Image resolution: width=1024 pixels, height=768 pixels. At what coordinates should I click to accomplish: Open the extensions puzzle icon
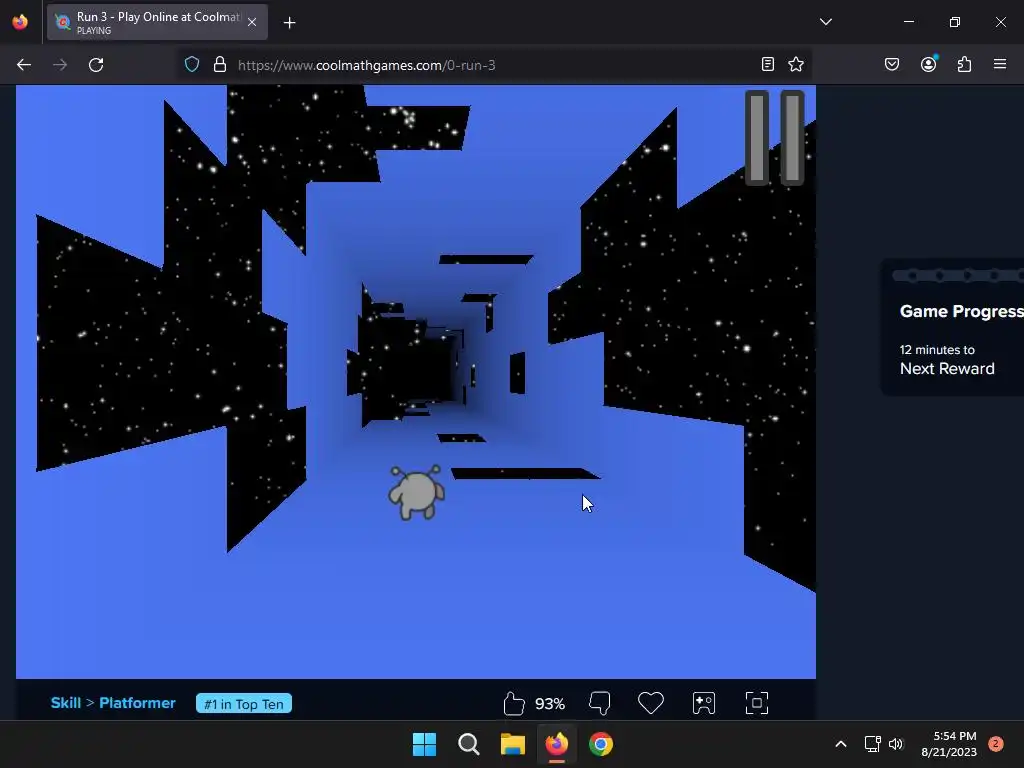pyautogui.click(x=964, y=64)
